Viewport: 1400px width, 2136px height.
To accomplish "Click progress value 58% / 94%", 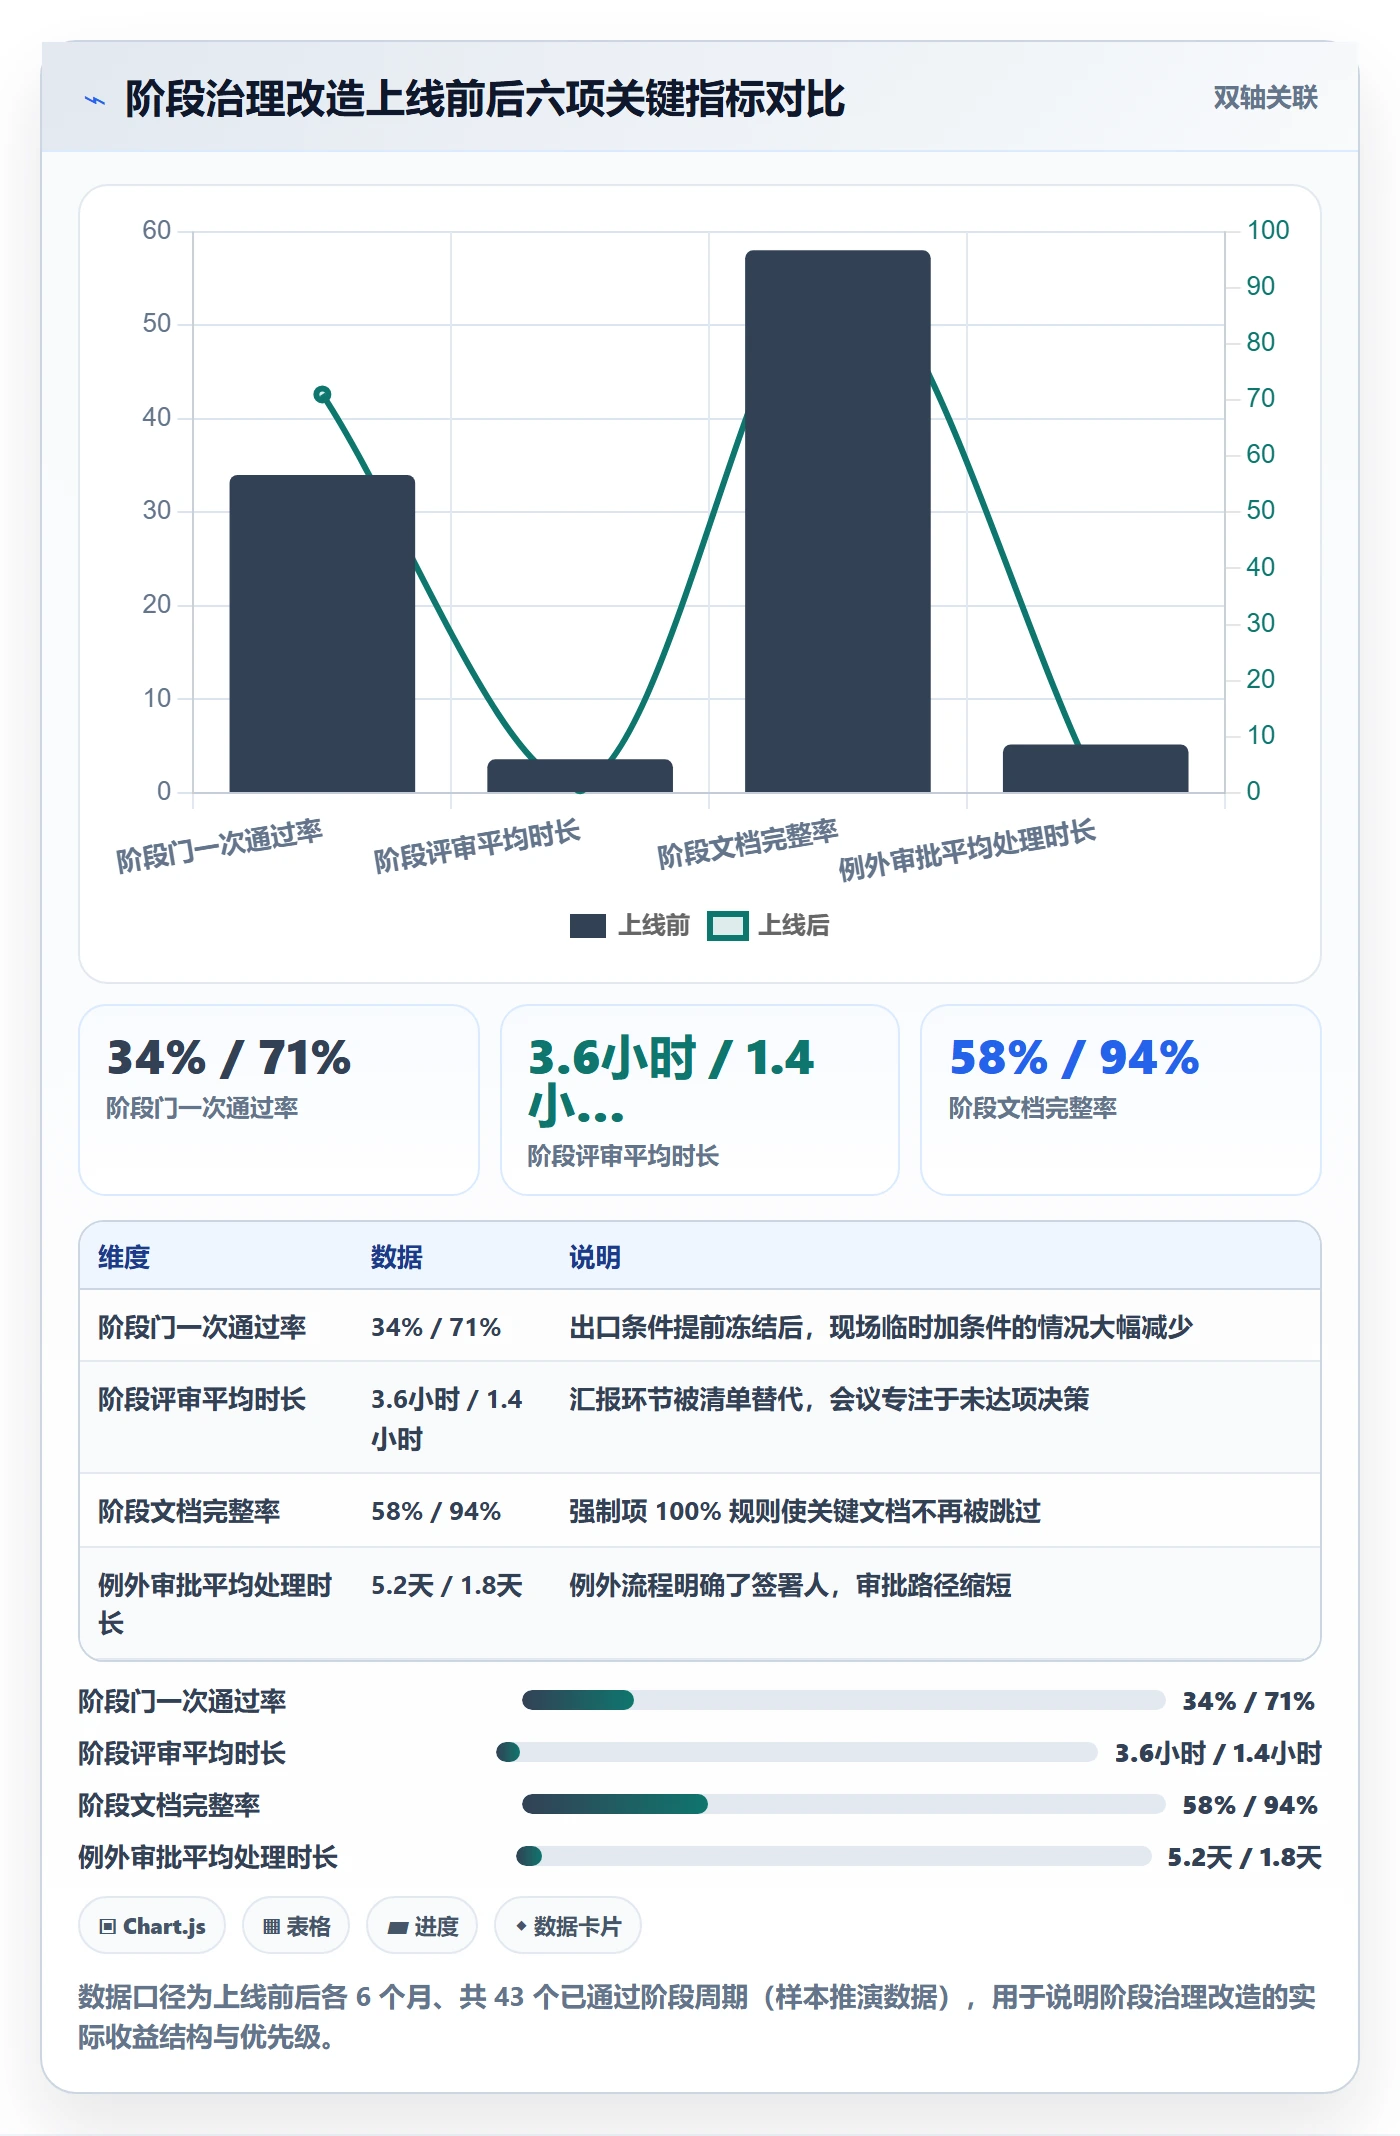I will tap(1250, 1805).
